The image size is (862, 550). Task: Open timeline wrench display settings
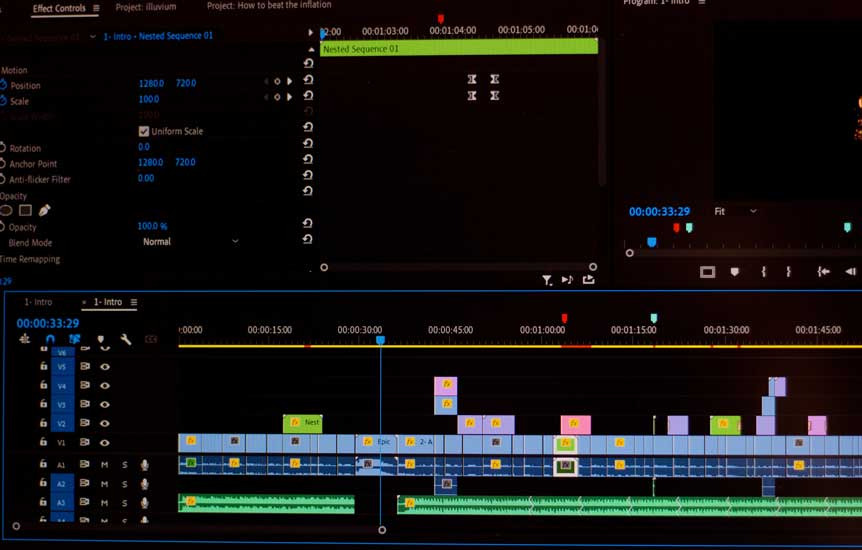[126, 339]
